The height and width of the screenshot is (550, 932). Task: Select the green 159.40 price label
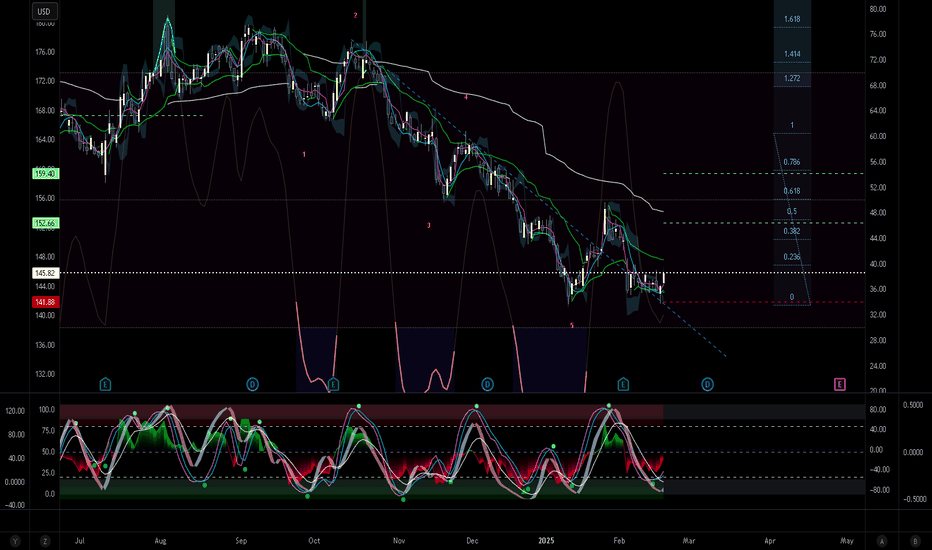[45, 174]
